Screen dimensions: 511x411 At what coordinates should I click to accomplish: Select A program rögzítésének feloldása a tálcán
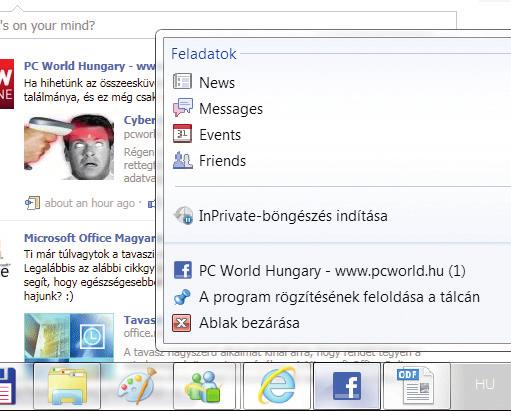tap(338, 297)
